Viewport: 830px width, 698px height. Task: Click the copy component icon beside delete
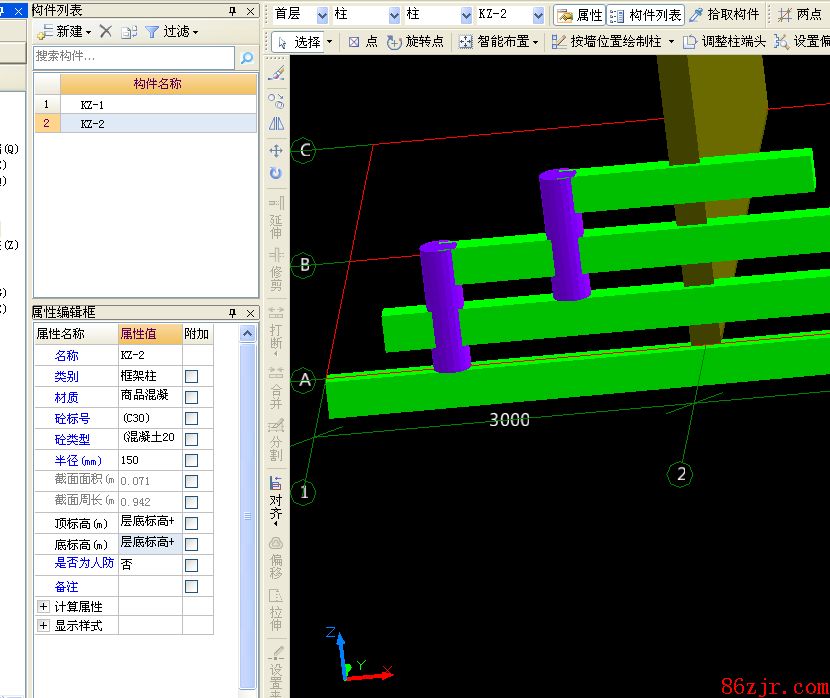click(129, 31)
